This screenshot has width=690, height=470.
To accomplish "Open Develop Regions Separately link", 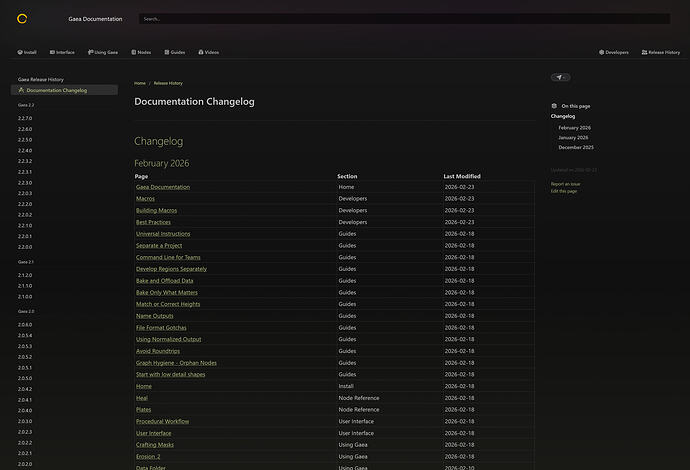I will [171, 269].
